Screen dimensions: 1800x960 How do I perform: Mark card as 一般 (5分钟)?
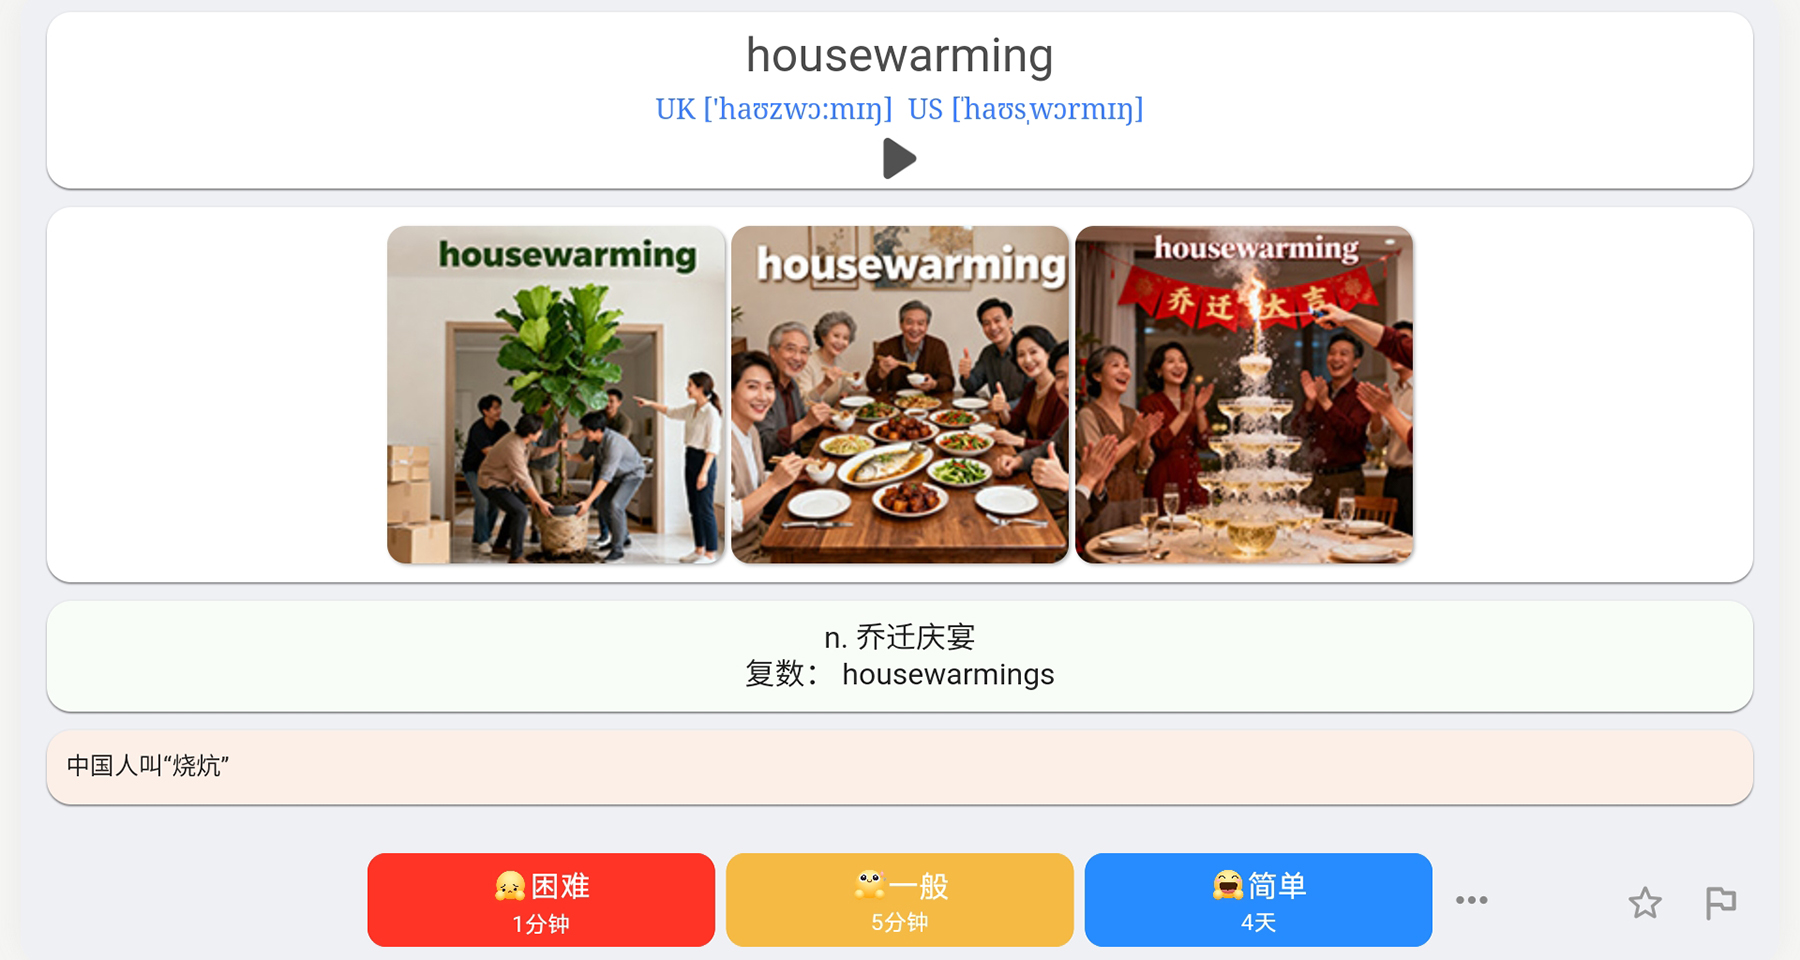coord(900,900)
